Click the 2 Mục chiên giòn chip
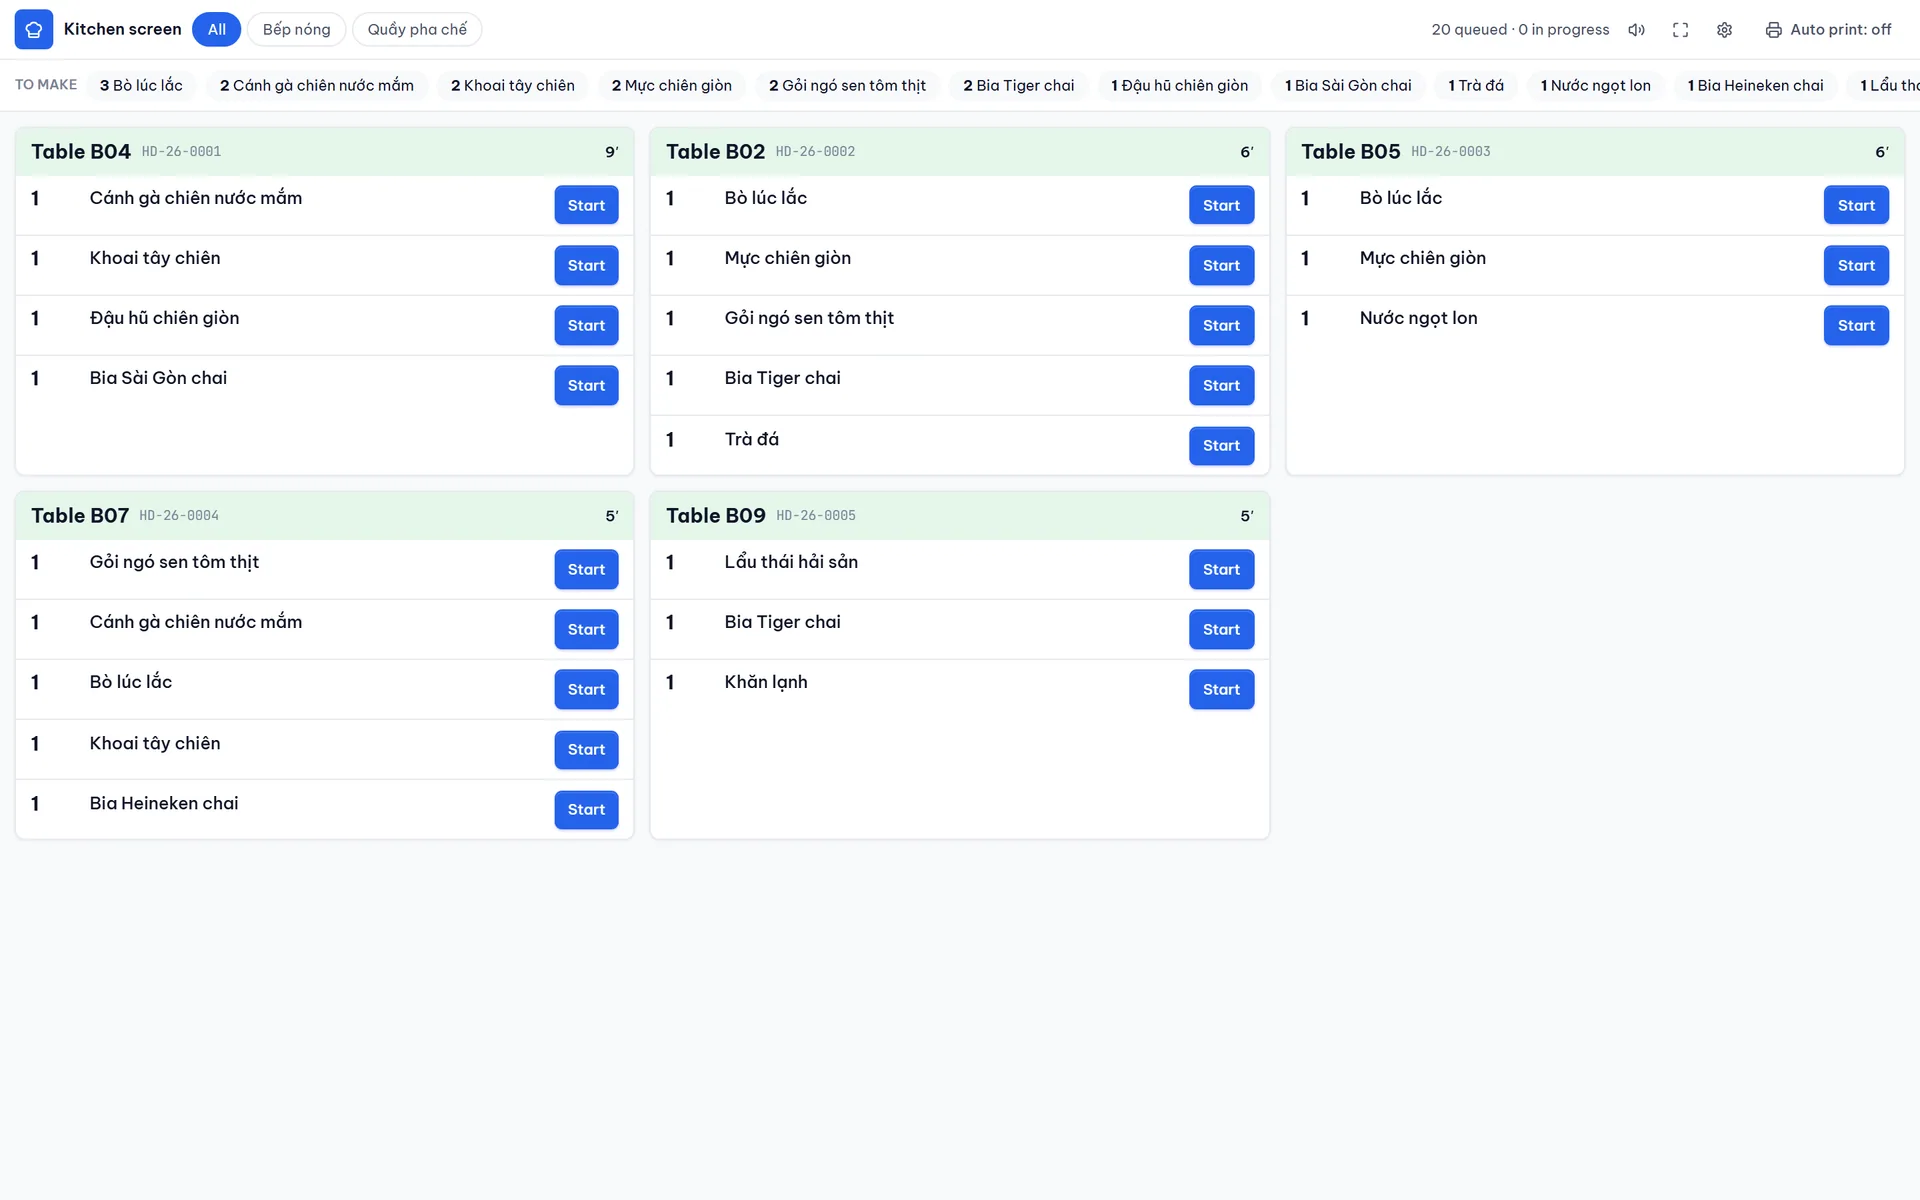Screen dimensions: 1920x1200 pyautogui.click(x=671, y=85)
